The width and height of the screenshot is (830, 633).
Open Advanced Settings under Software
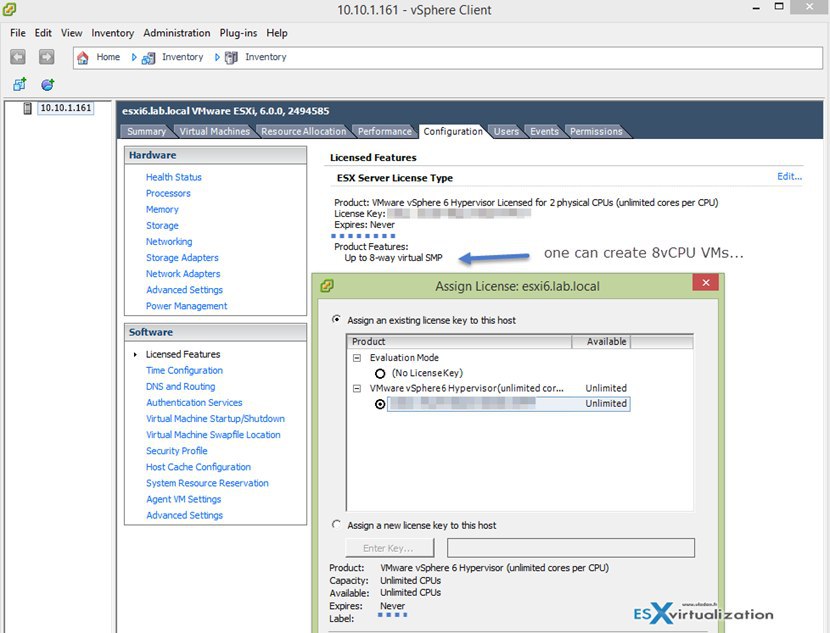pyautogui.click(x=184, y=516)
